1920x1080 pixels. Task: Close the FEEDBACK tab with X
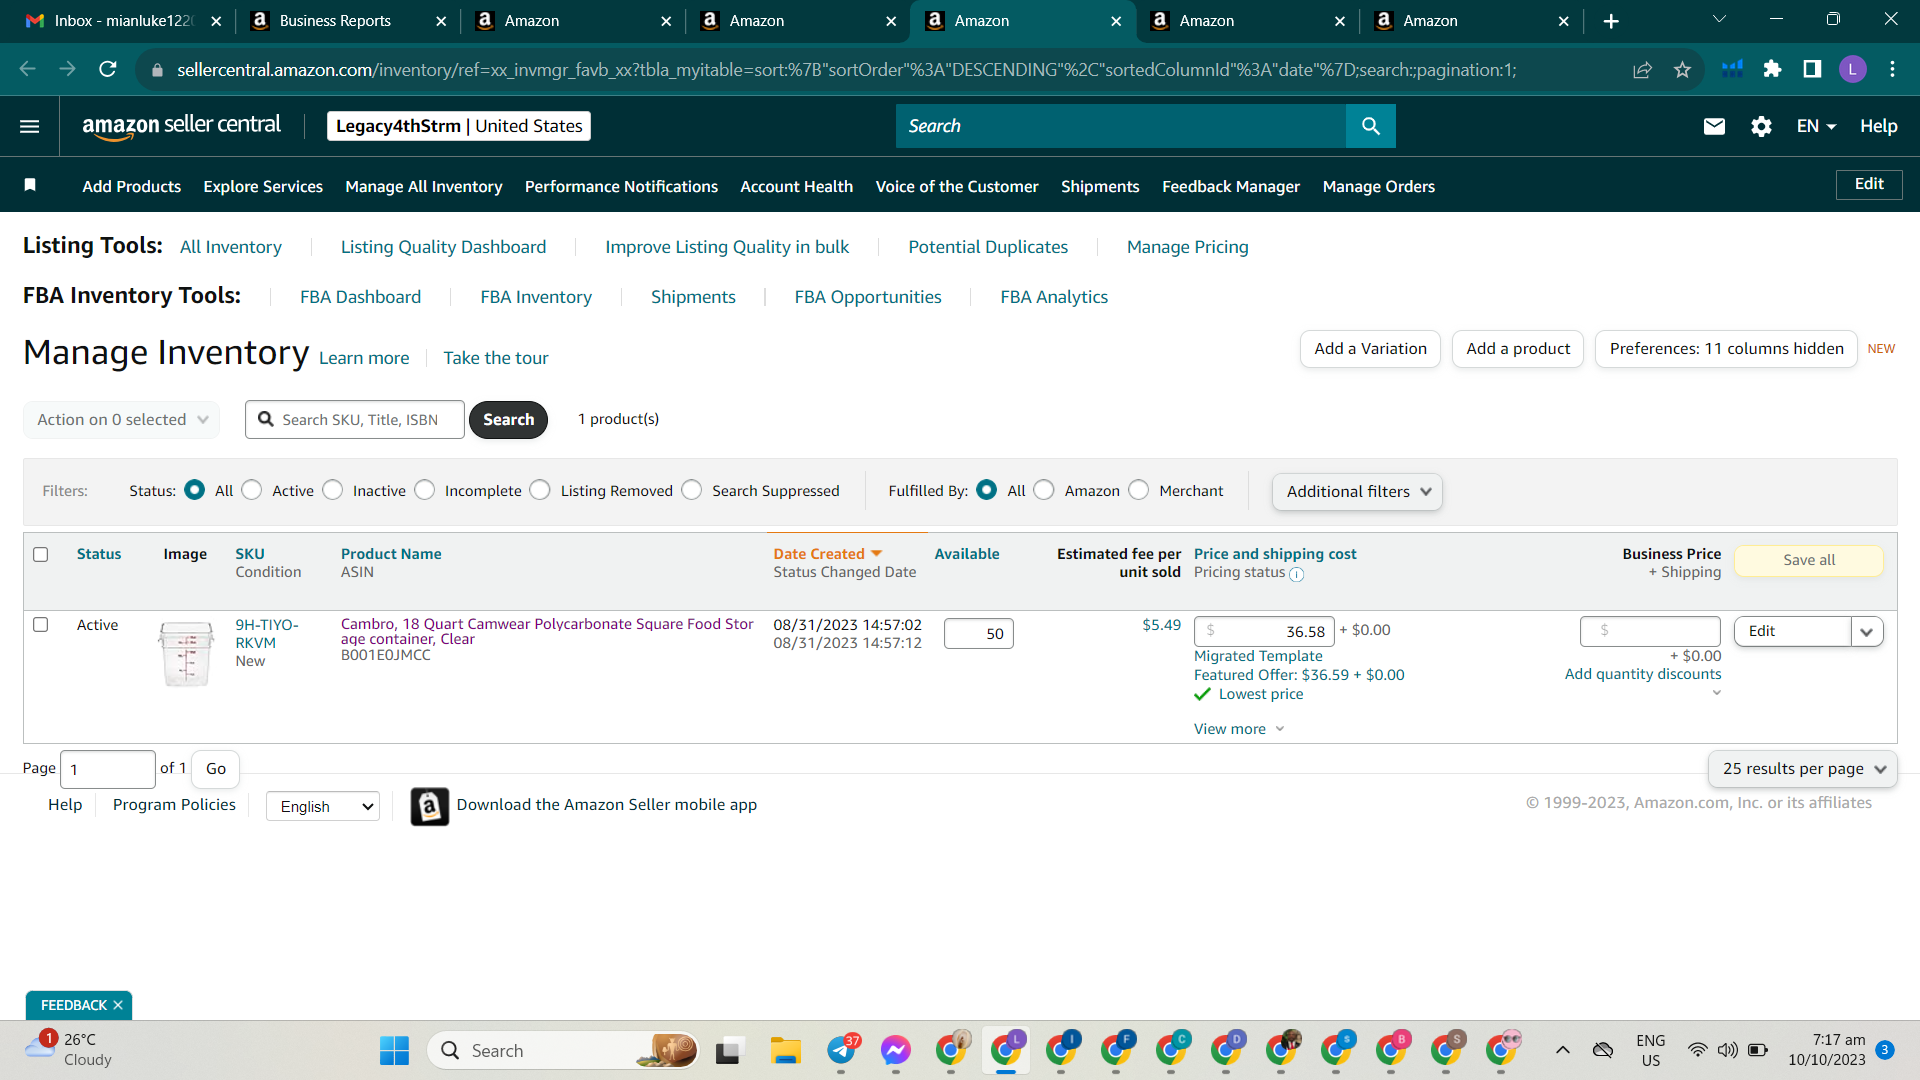click(x=118, y=1005)
